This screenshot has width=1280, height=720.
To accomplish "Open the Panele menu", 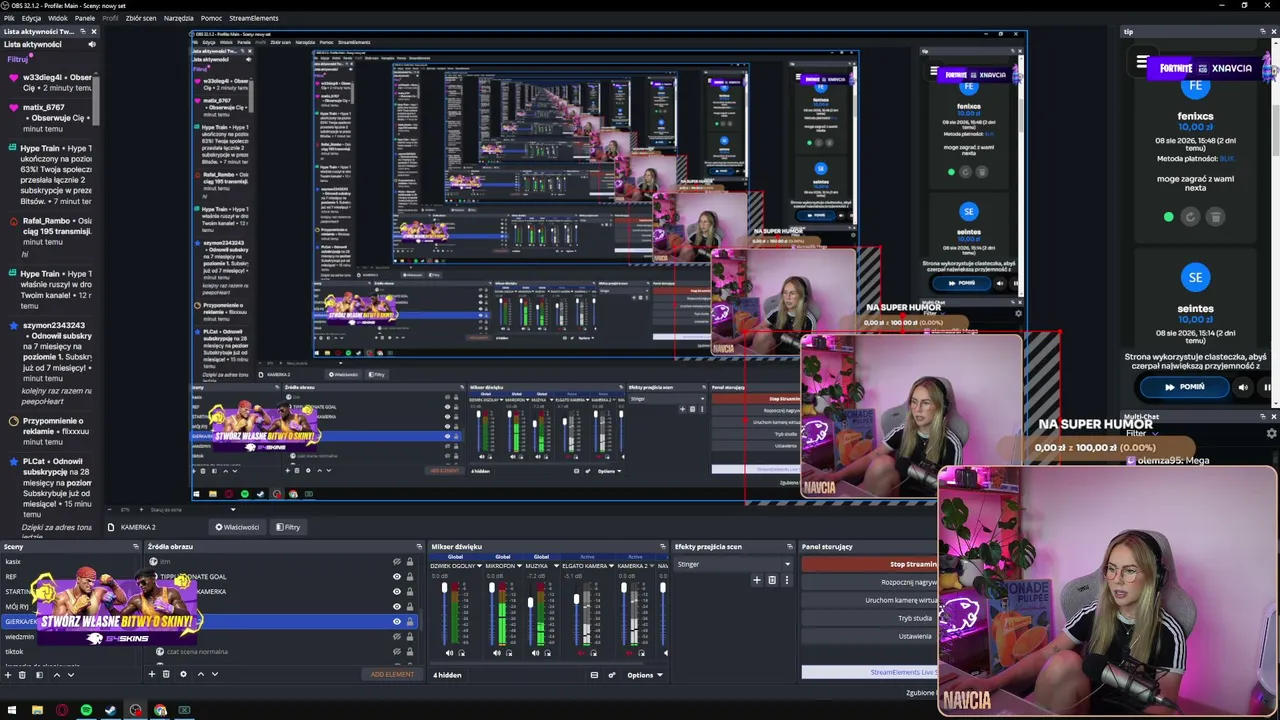I will [85, 18].
